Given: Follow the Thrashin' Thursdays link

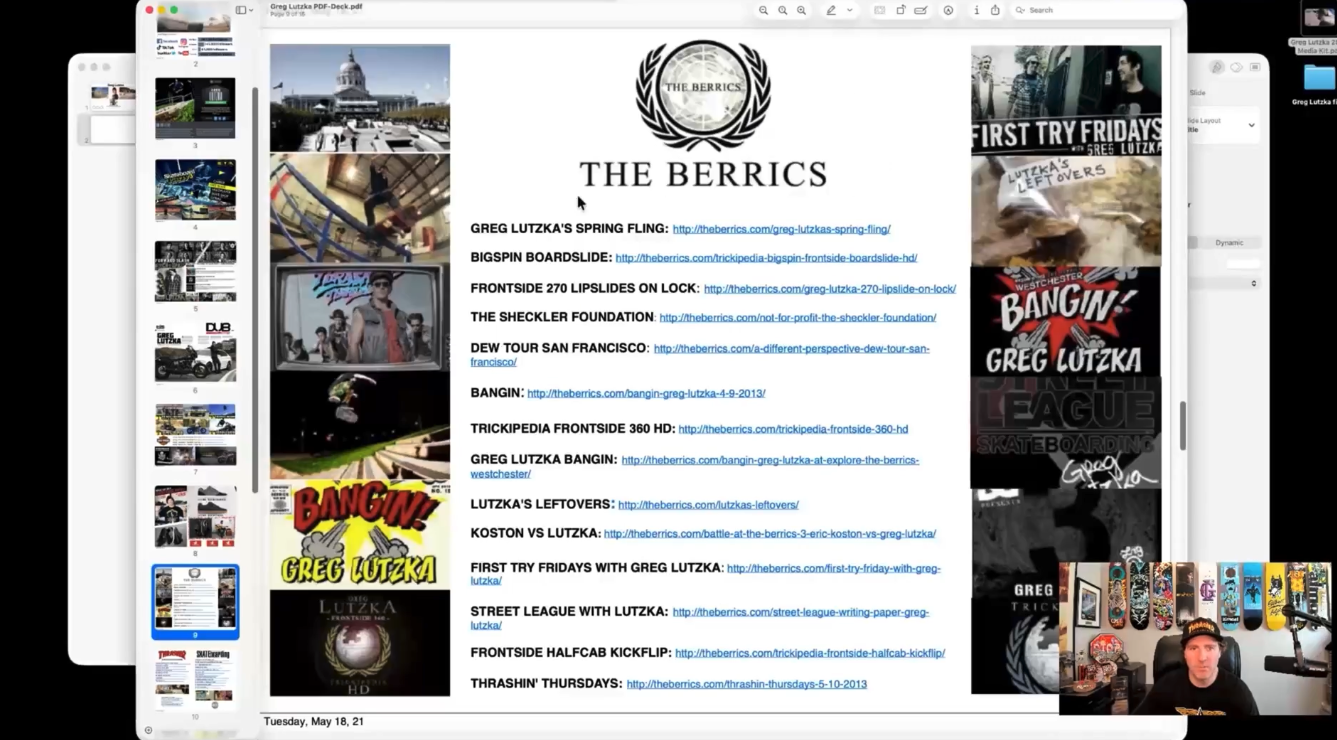Looking at the screenshot, I should click(747, 684).
